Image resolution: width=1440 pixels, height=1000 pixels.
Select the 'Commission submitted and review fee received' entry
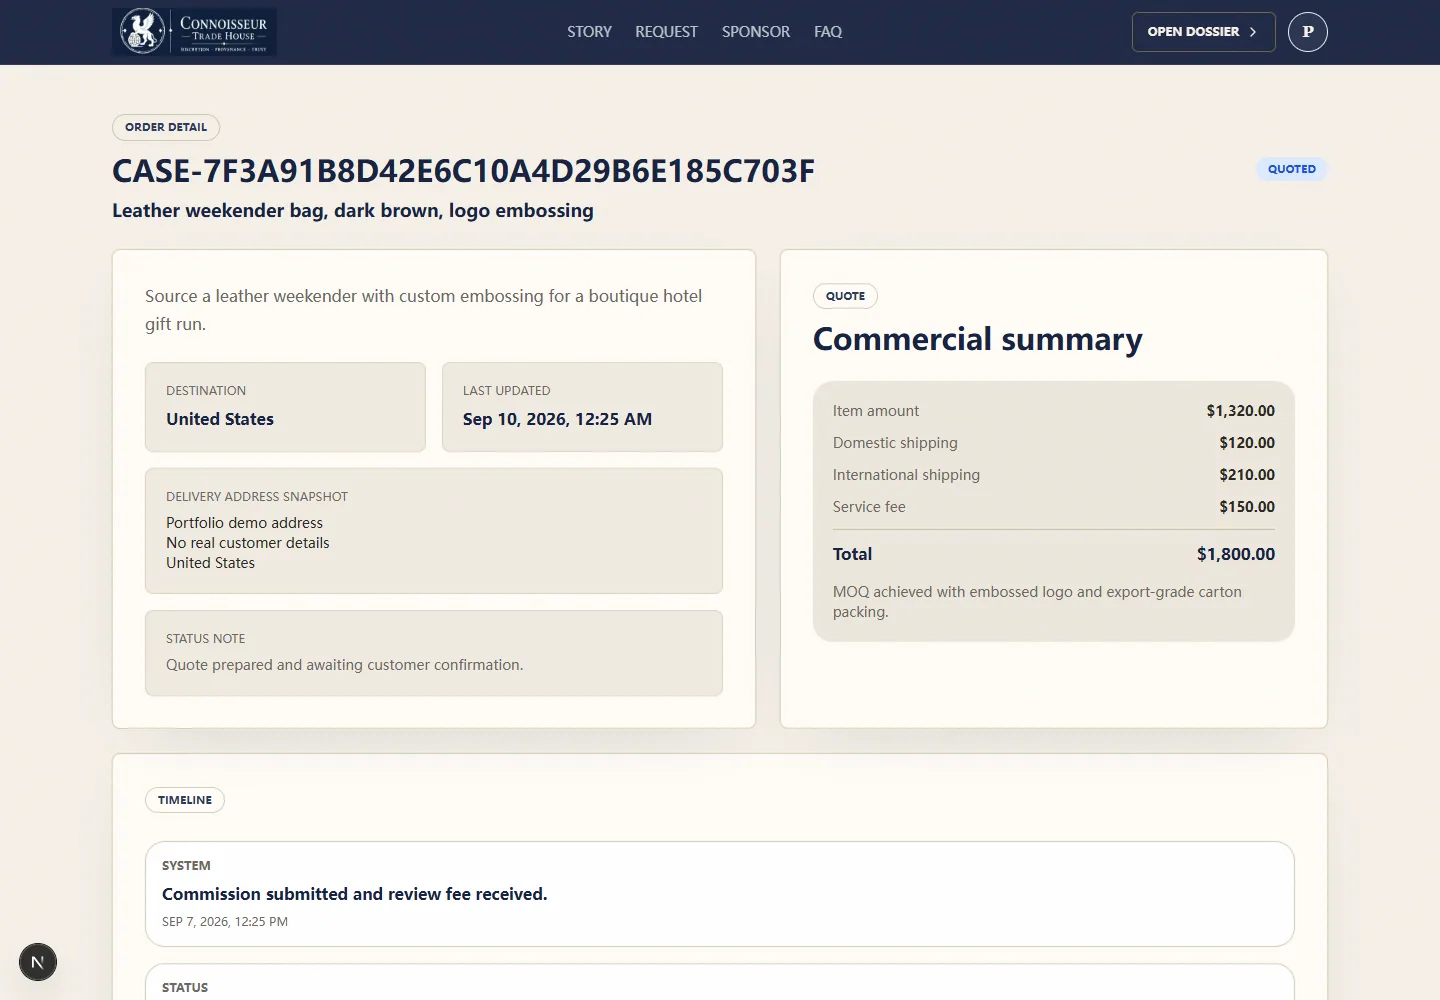[720, 894]
